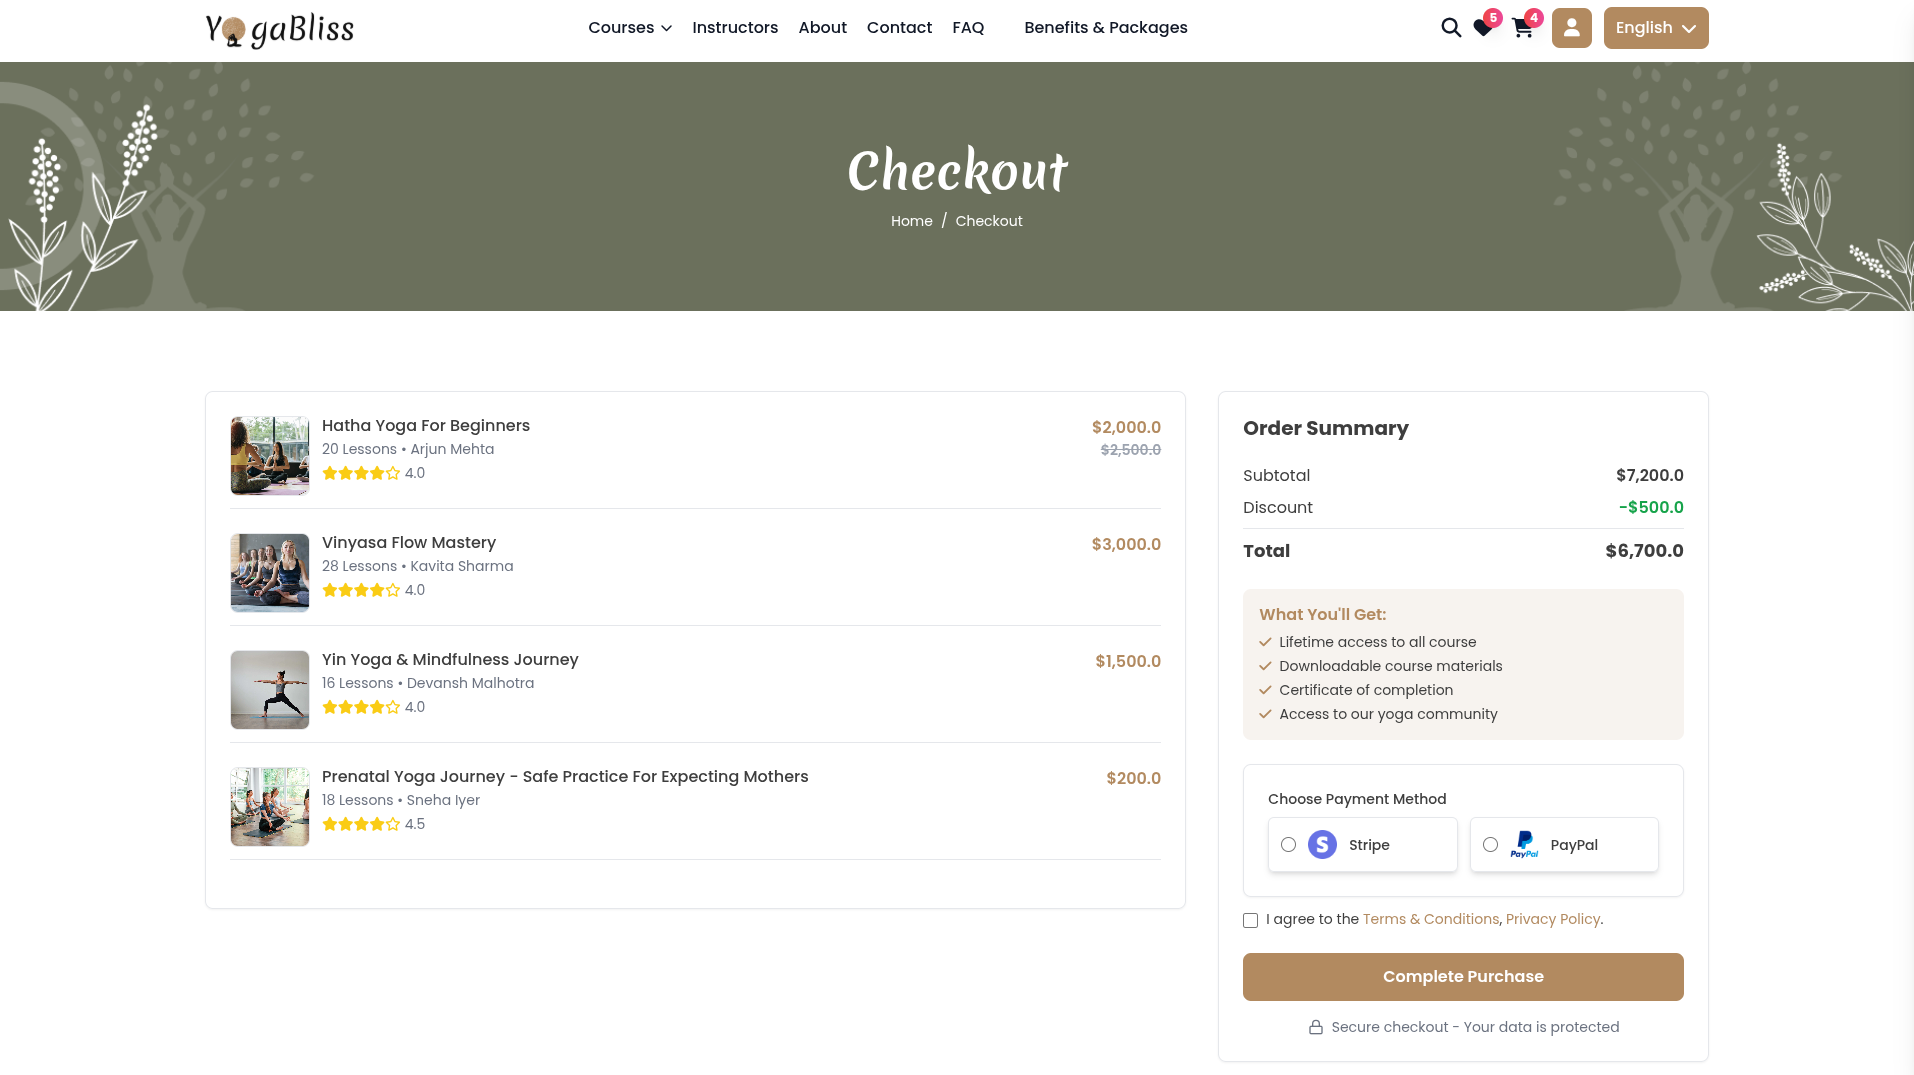Image resolution: width=1914 pixels, height=1075 pixels.
Task: Click the Hatha Yoga course thumbnail
Action: tap(270, 456)
